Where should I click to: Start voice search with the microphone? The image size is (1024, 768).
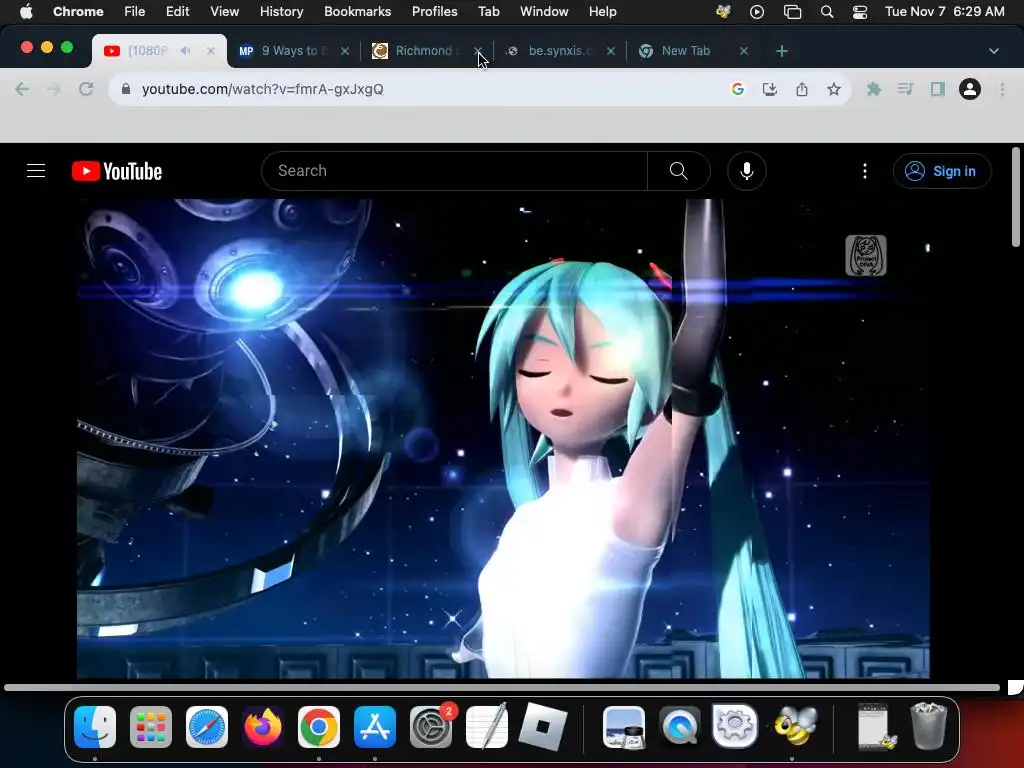(746, 171)
